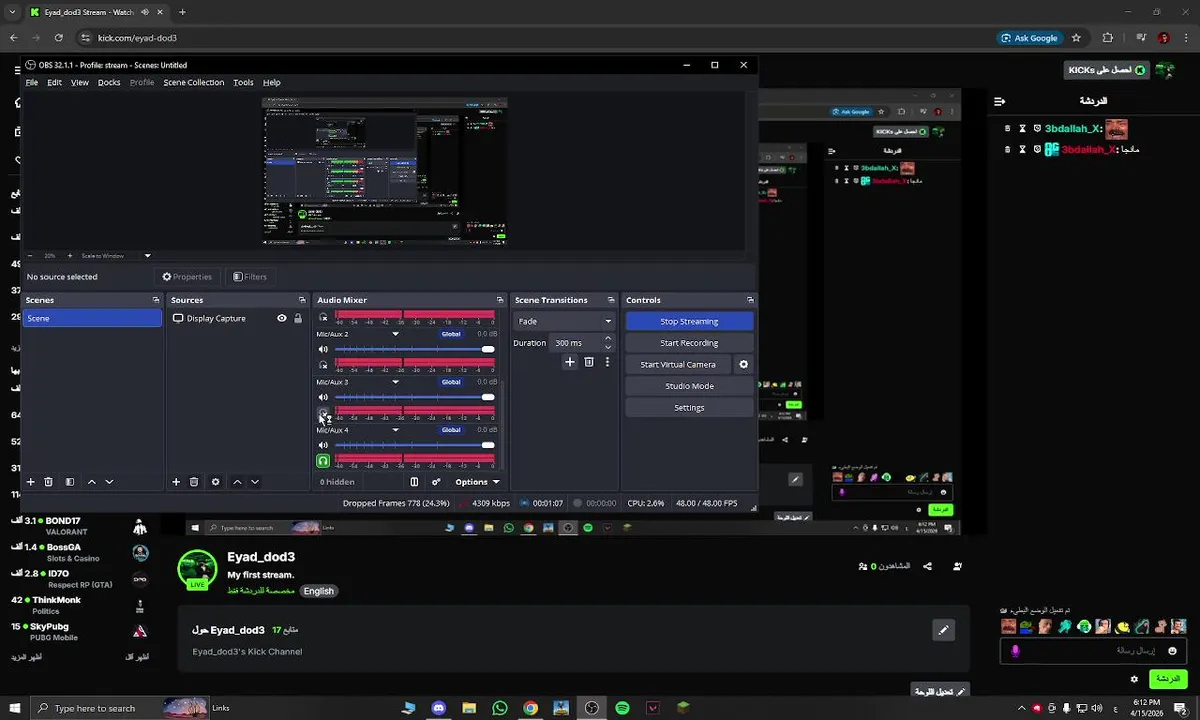Adjust Mic/Aux 4 volume slider
Screen dimensions: 1200x720
coord(414,445)
